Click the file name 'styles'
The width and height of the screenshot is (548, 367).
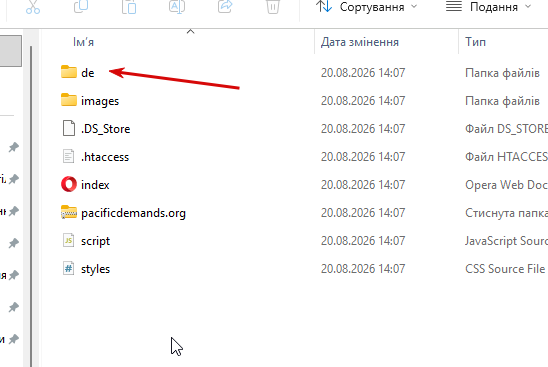[95, 269]
